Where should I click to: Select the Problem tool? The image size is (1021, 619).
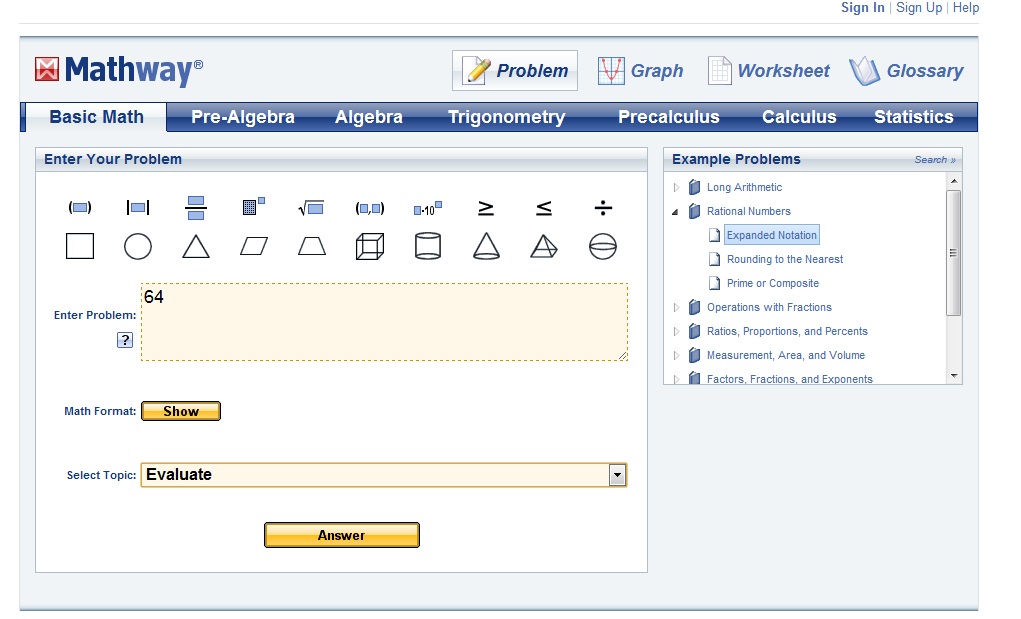(515, 70)
